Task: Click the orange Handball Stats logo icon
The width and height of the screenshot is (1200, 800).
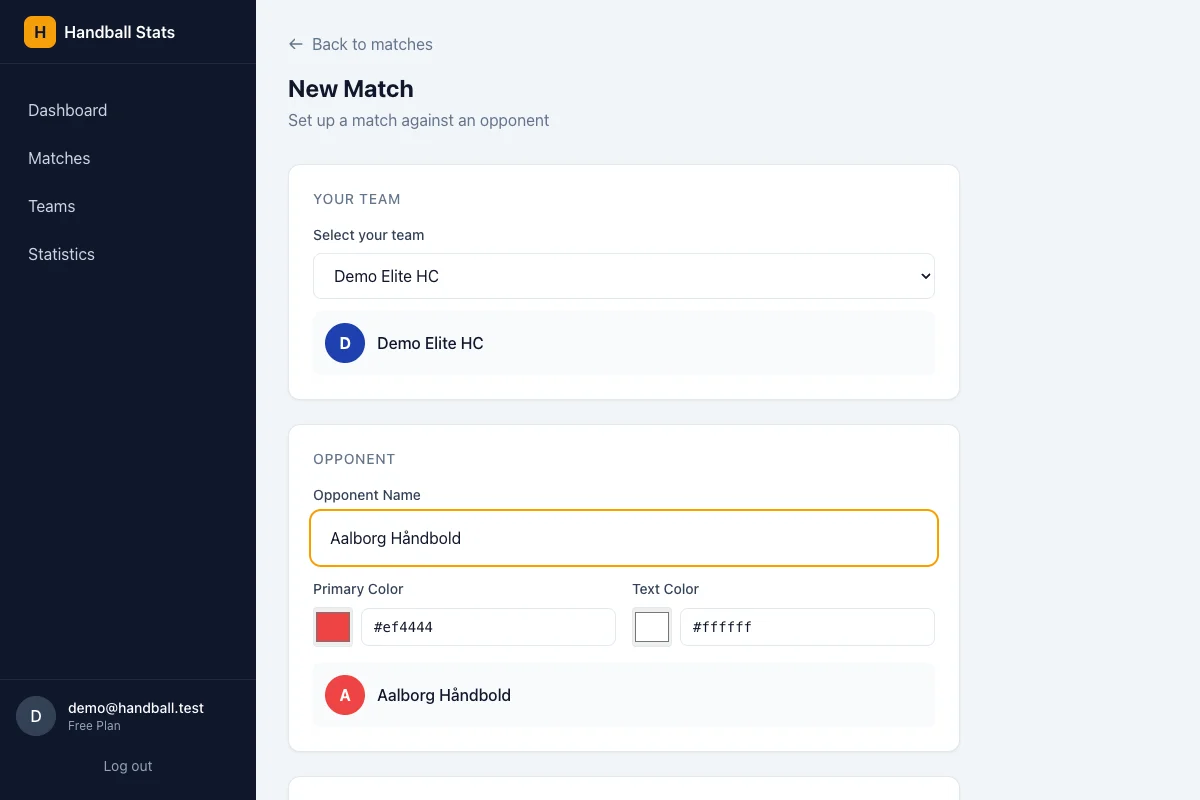Action: 40,32
